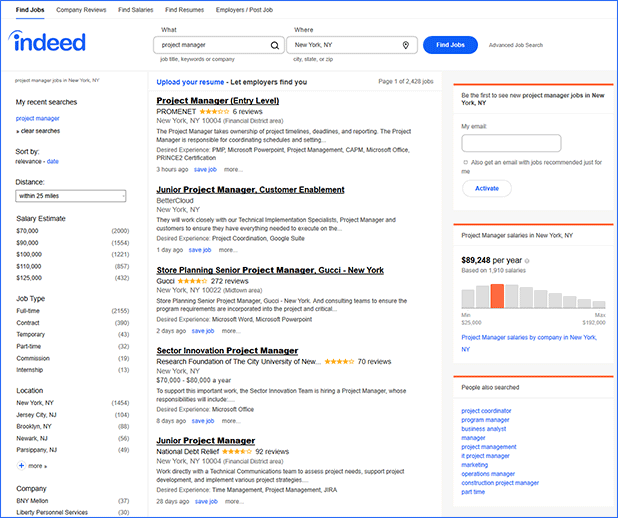Image resolution: width=618 pixels, height=518 pixels.
Task: Open 6 reviews for PROMENET
Action: [x=247, y=112]
